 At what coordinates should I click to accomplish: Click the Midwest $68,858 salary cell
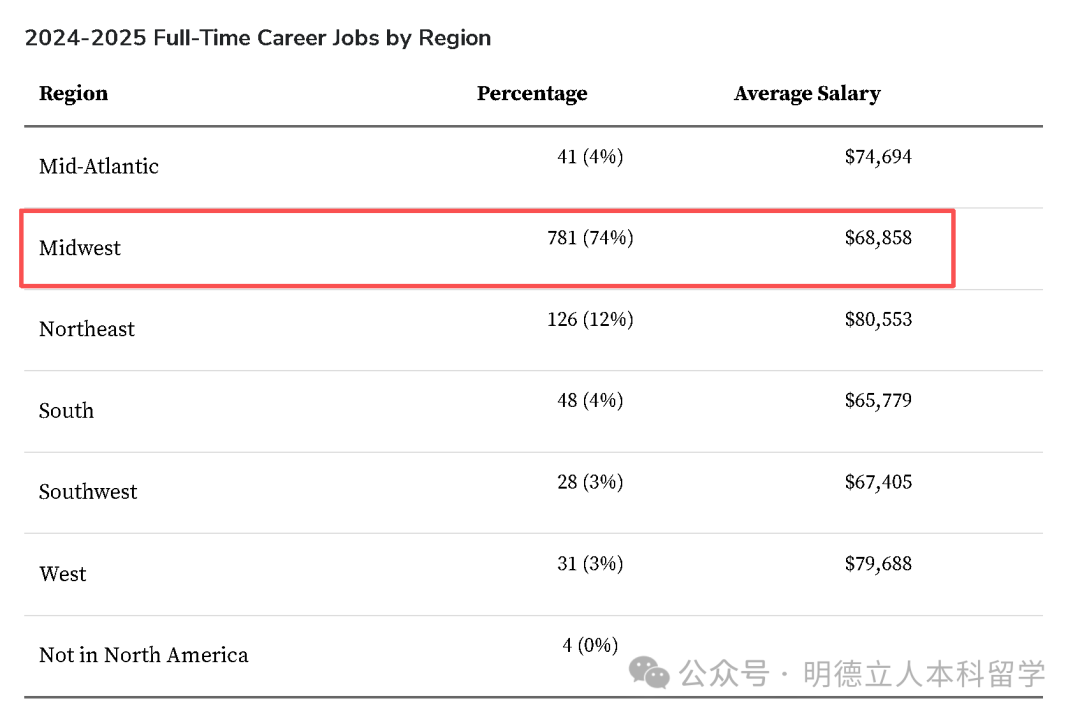coord(878,238)
